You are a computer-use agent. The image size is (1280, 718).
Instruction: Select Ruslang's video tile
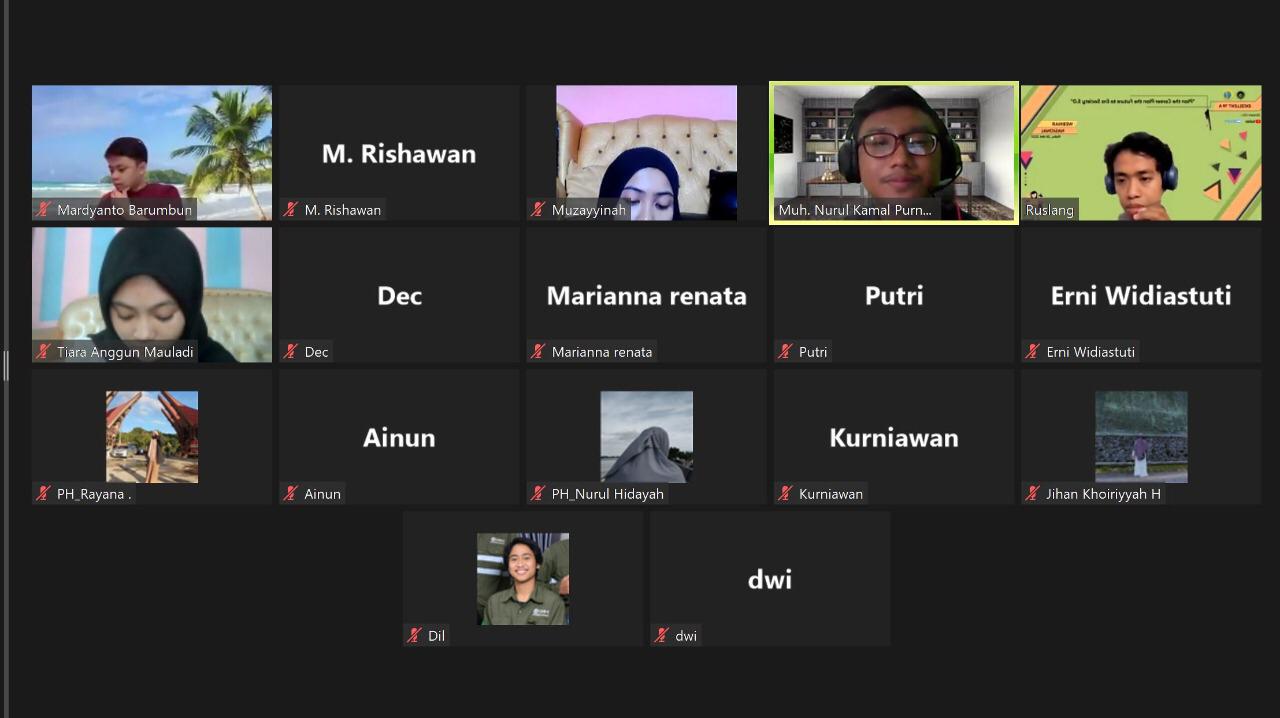[x=1141, y=153]
